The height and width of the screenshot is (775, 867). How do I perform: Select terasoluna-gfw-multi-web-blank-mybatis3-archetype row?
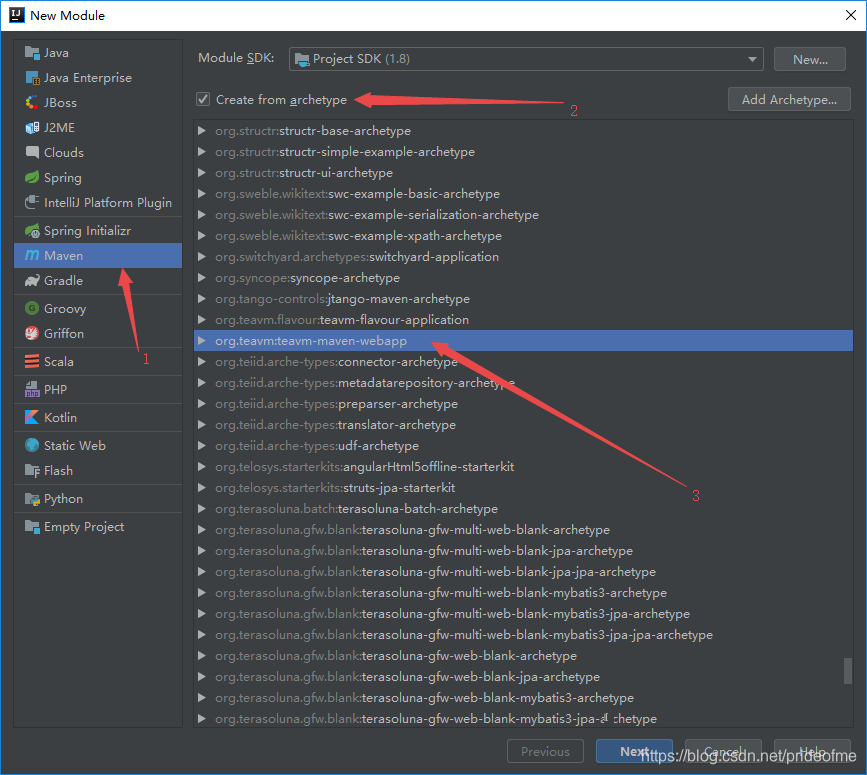pos(523,593)
